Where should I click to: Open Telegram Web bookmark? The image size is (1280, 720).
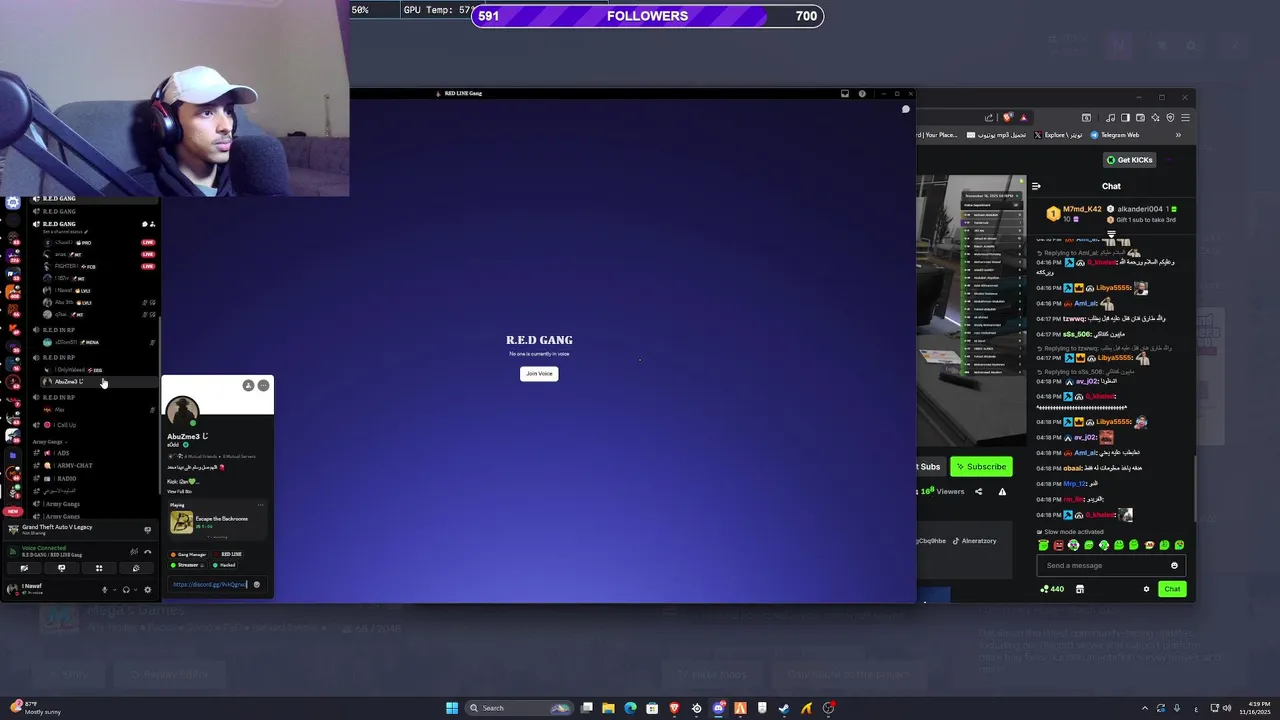1114,135
